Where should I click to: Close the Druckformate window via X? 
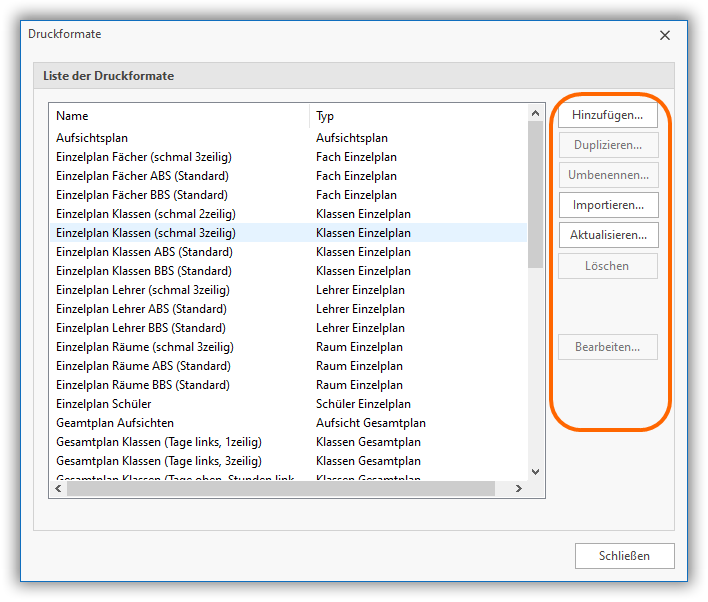pos(665,35)
